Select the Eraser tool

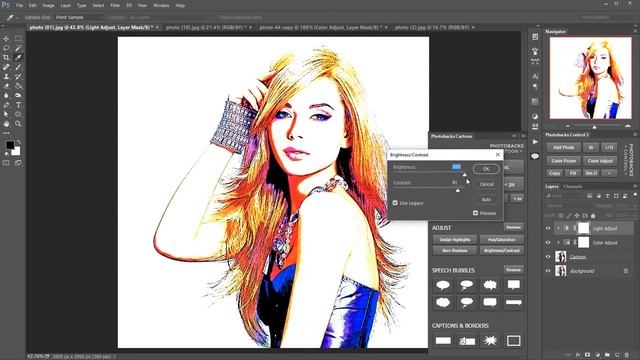tap(6, 86)
